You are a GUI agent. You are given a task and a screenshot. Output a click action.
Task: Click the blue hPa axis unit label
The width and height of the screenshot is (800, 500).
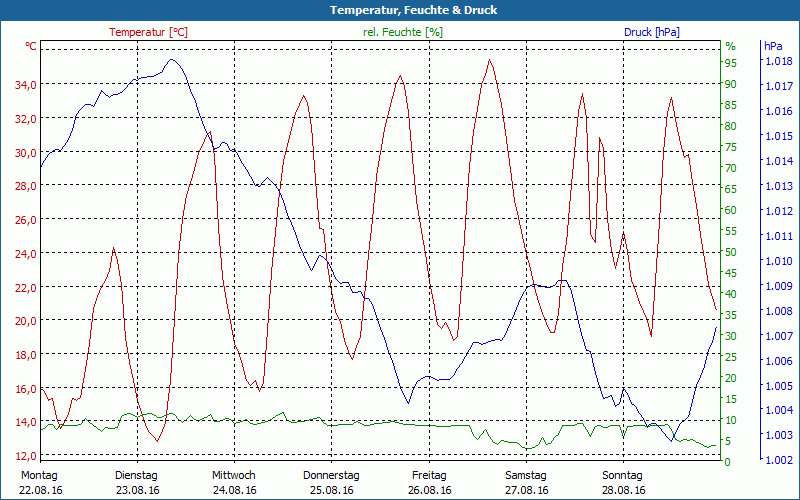(x=773, y=46)
